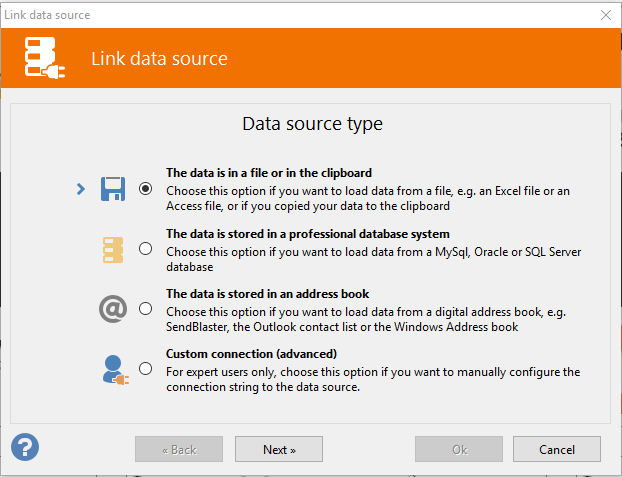
Task: Click the blue chevron arrow beside the file option
Action: click(x=81, y=189)
